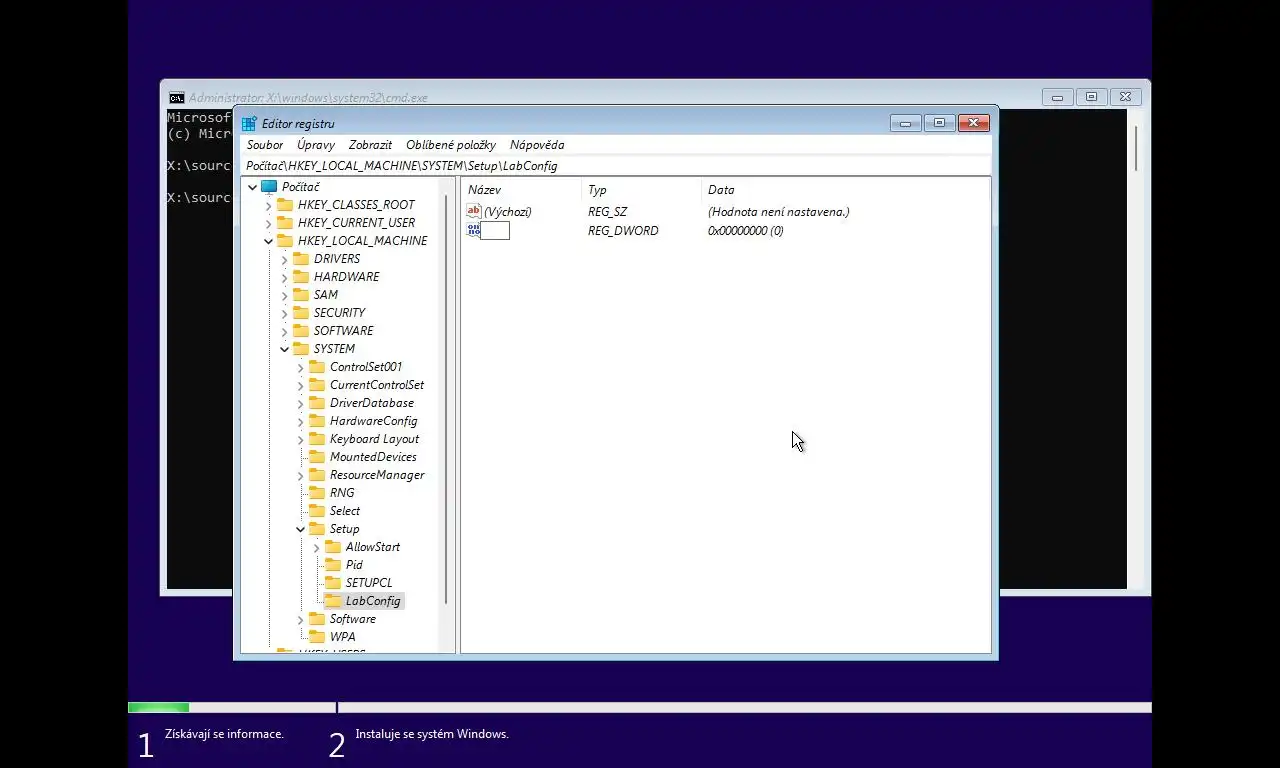Click the SECURITY folder icon
This screenshot has width=1280, height=768.
pos(301,313)
